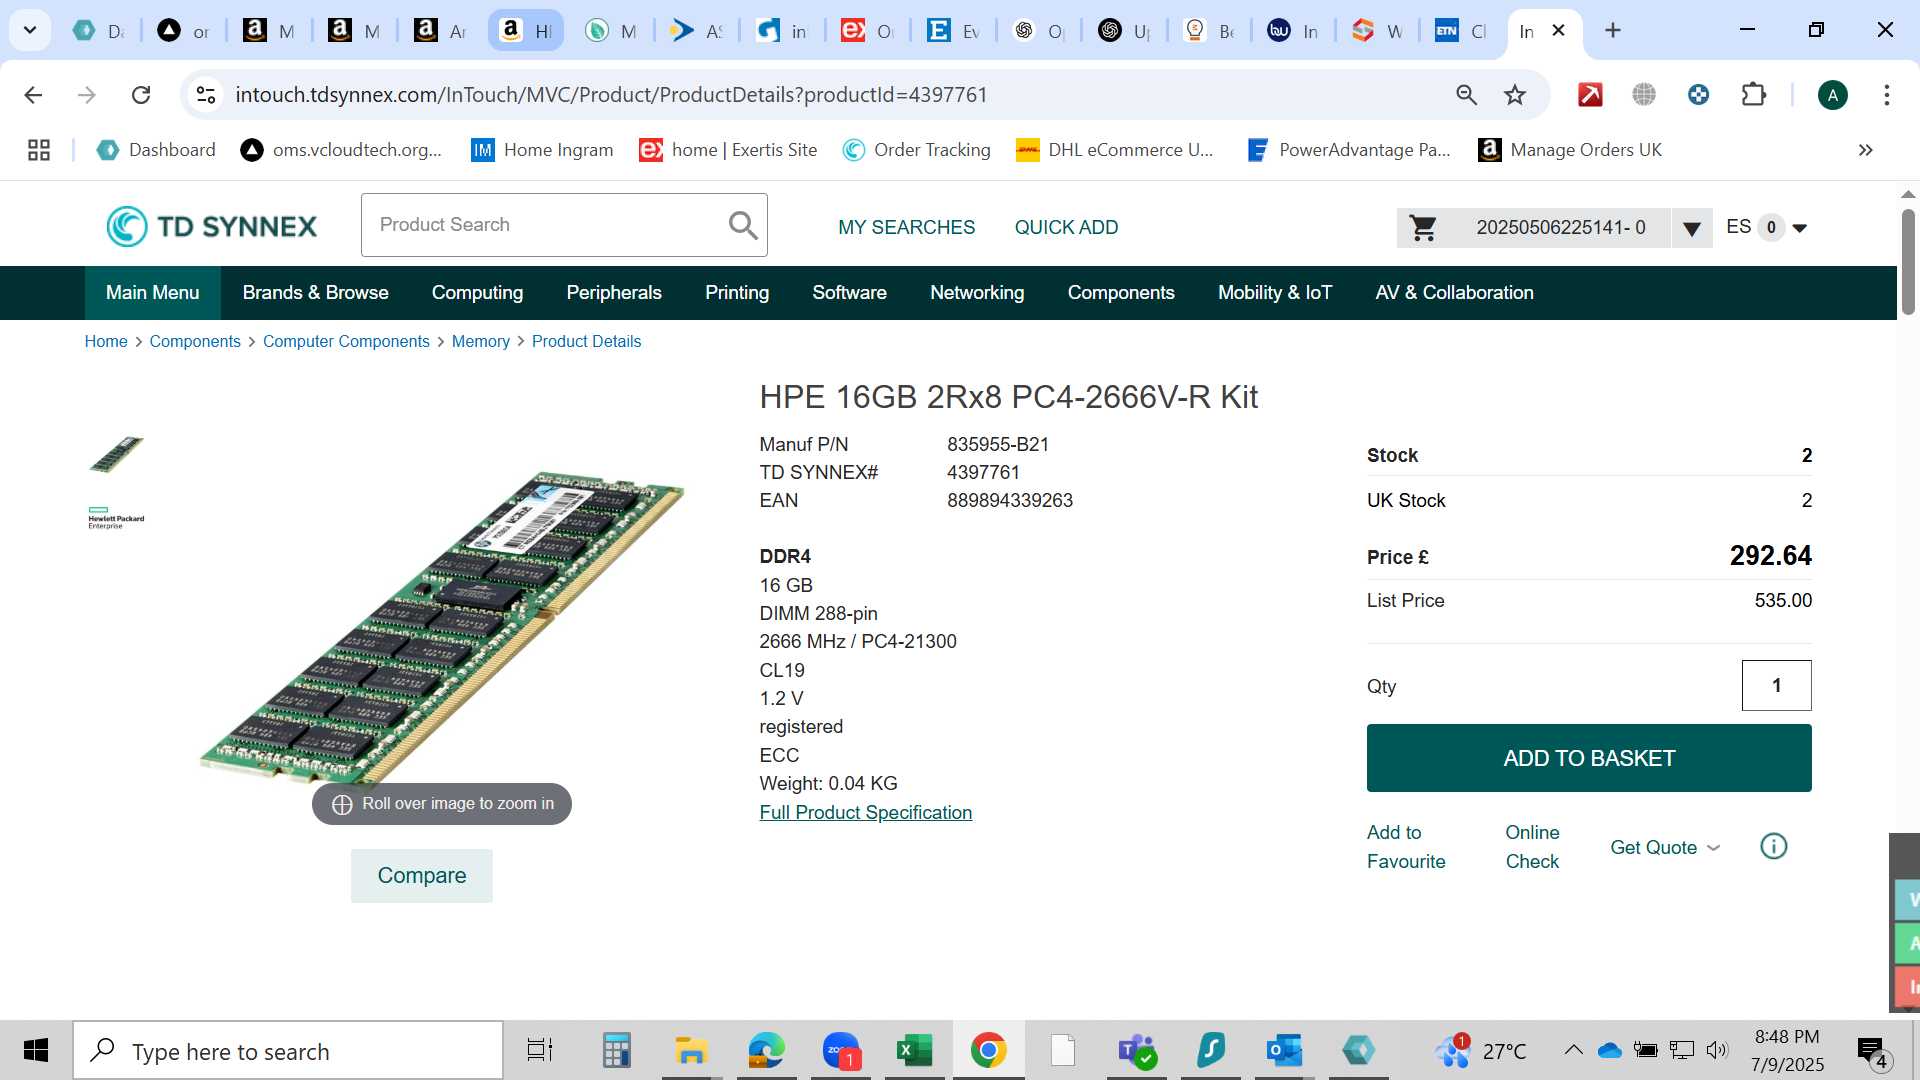Open Microsoft Teams from the taskbar
The width and height of the screenshot is (1920, 1080).
pos(1137,1051)
